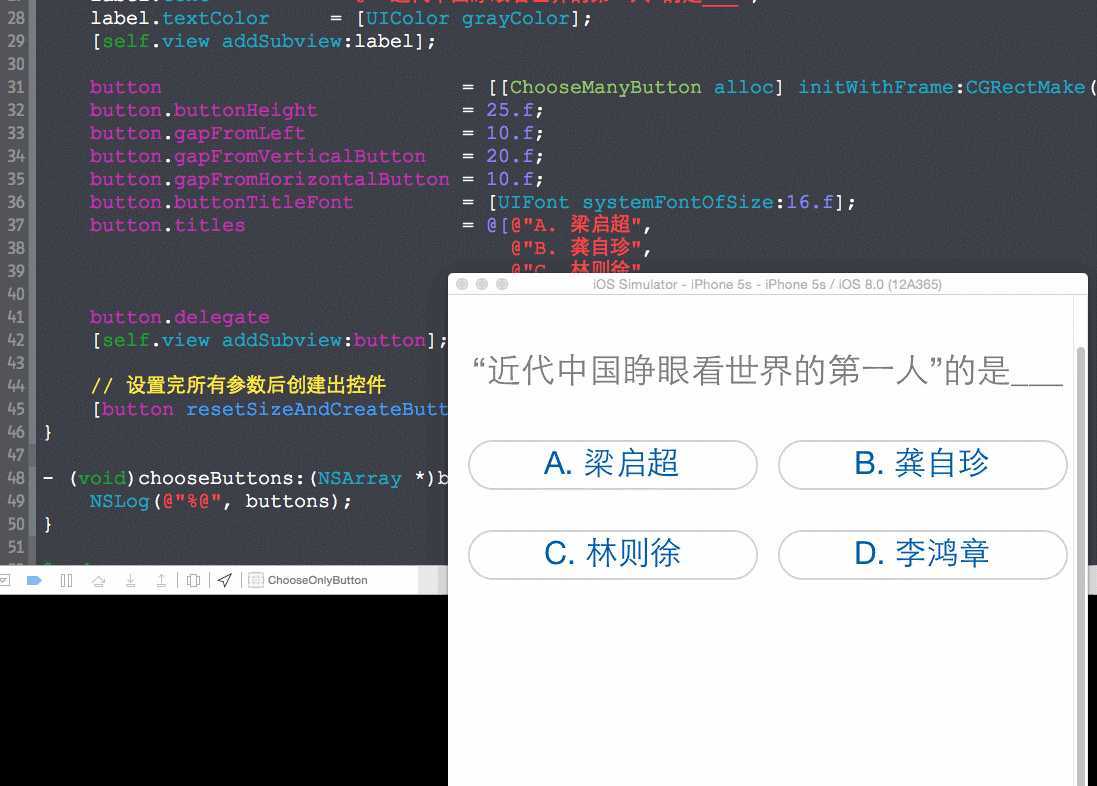The image size is (1097, 786).
Task: Click line number 48 in the gutter
Action: [15, 477]
